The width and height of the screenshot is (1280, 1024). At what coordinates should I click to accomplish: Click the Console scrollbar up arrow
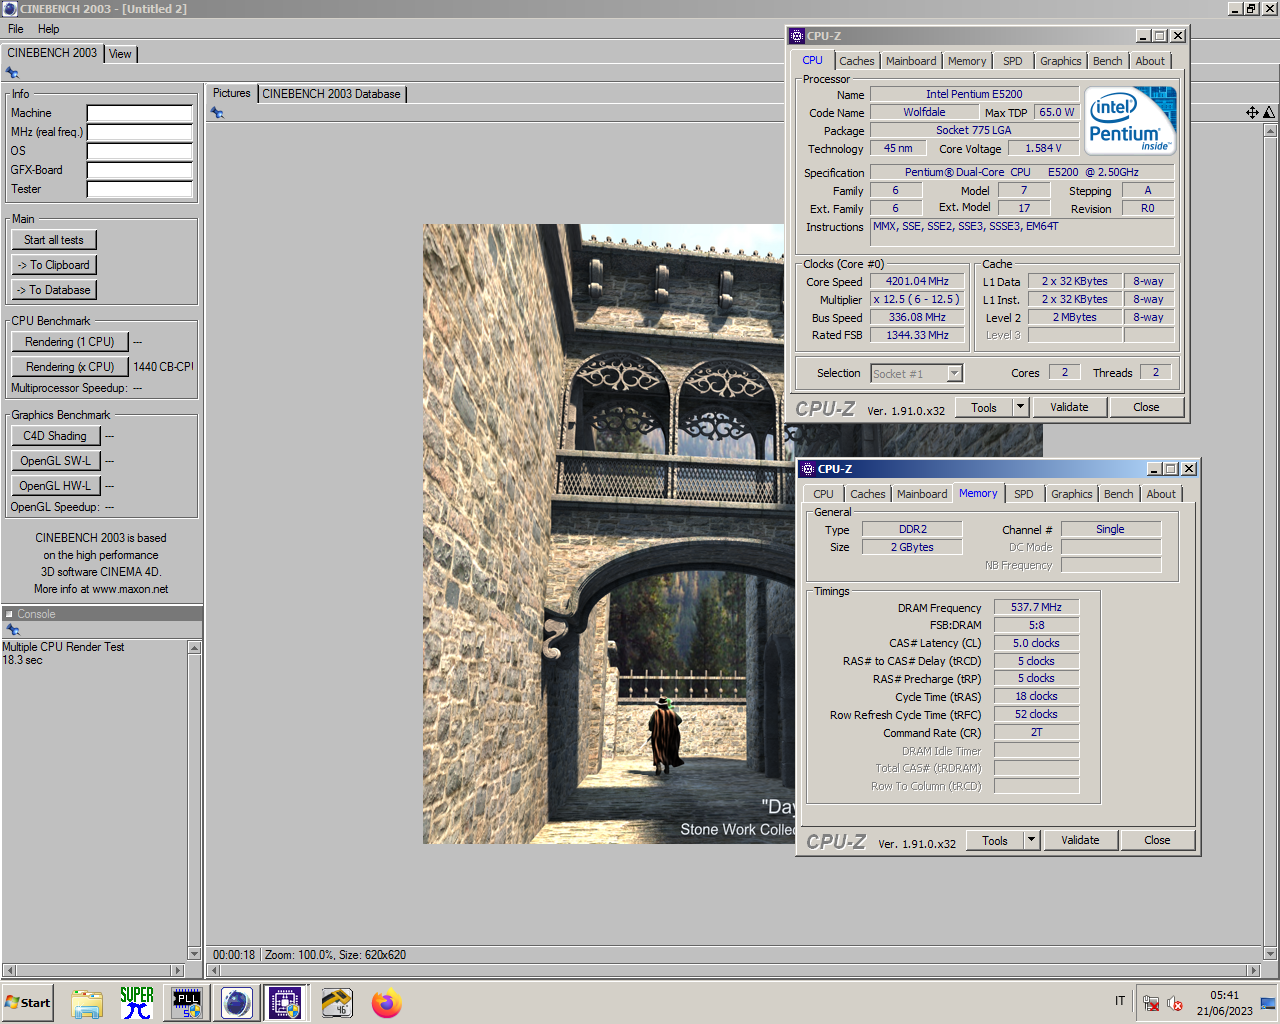click(194, 648)
